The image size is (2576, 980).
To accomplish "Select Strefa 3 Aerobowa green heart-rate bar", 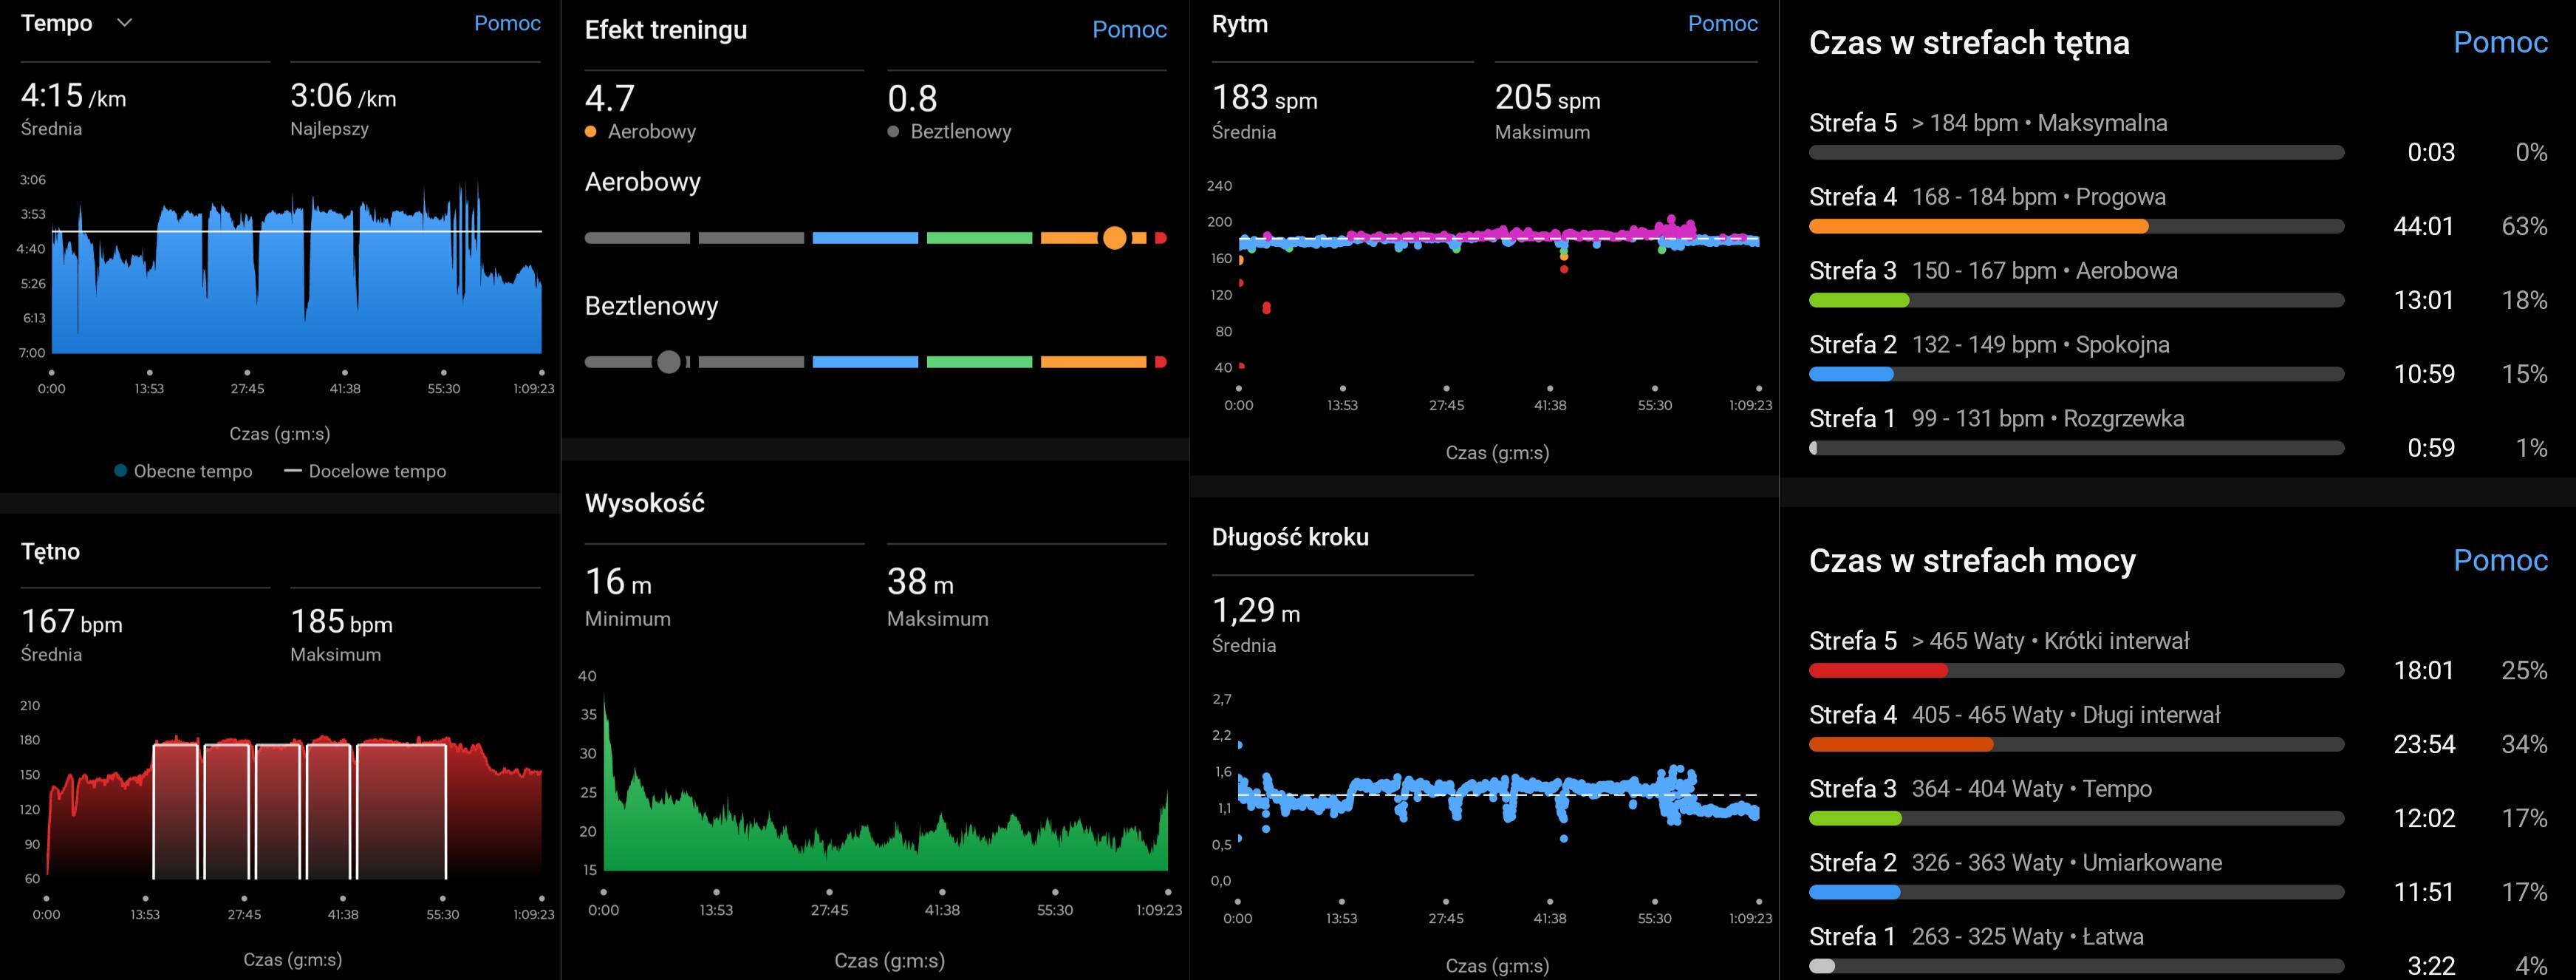I will (1858, 301).
